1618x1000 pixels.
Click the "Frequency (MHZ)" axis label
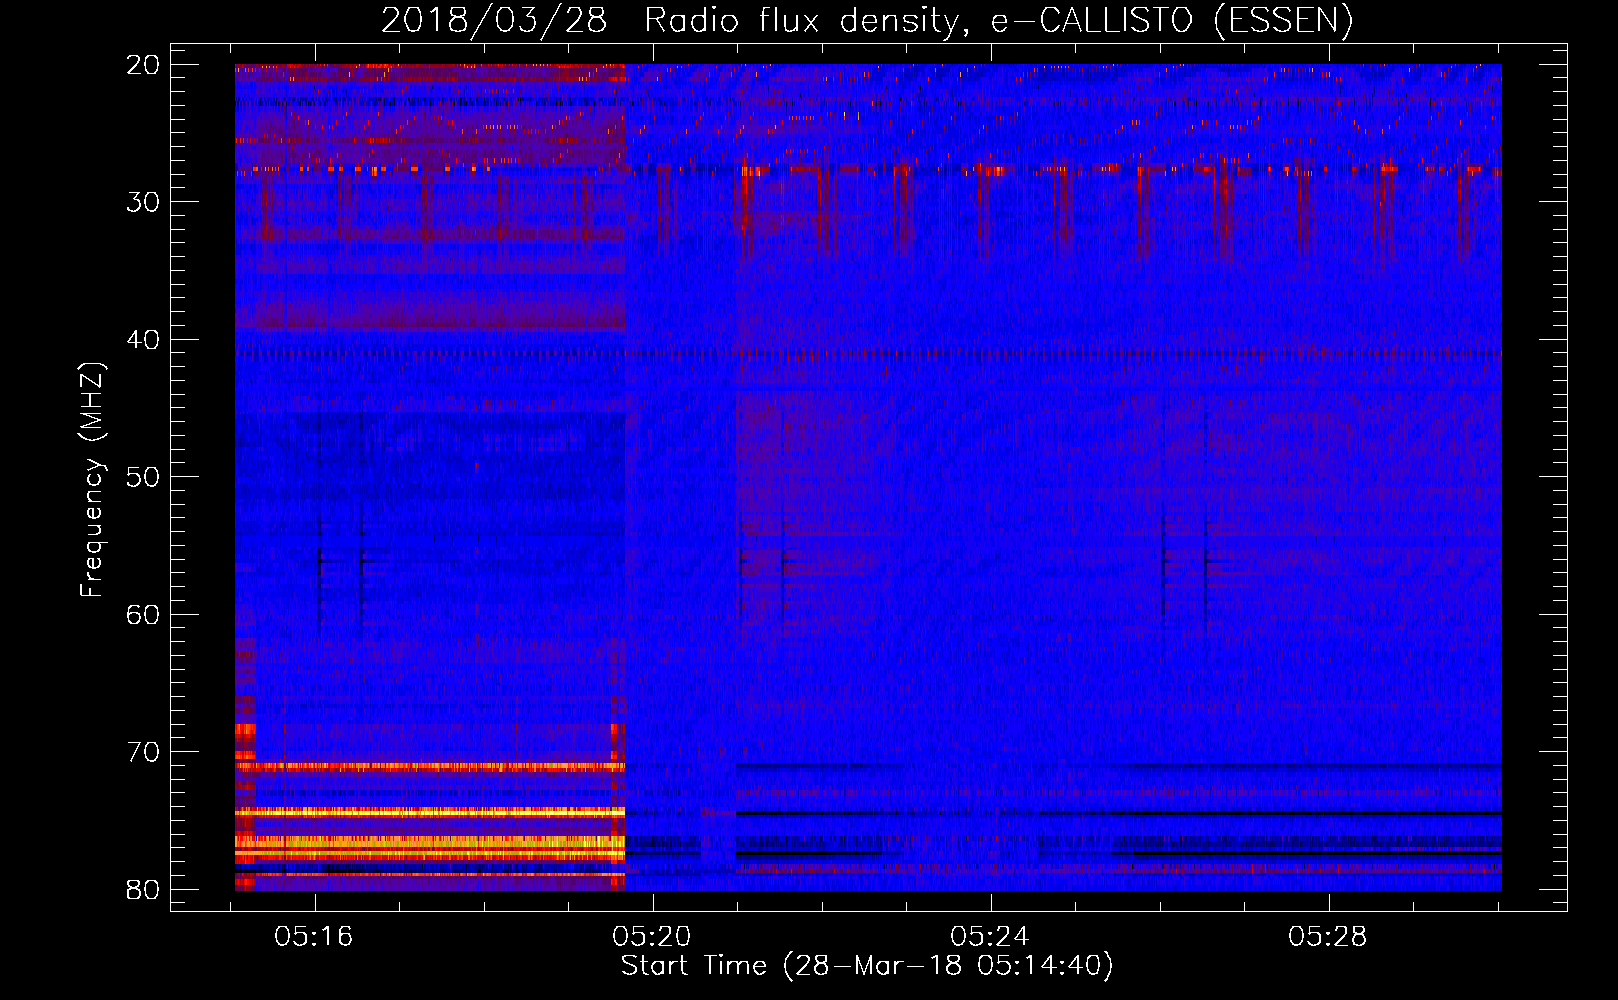pyautogui.click(x=92, y=480)
